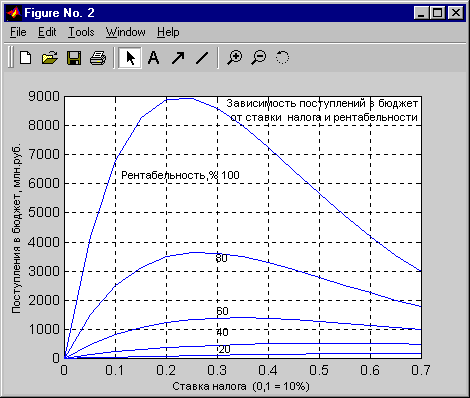Click the curve label '80'

[x=221, y=258]
